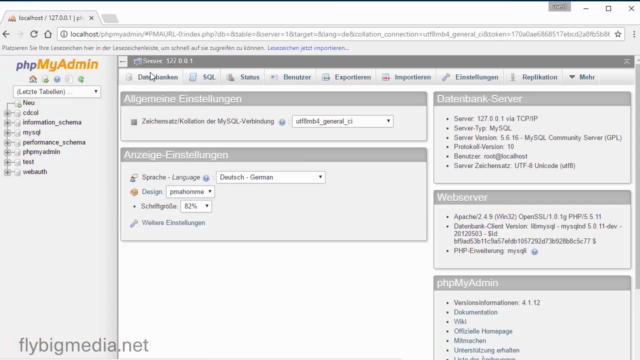Switch to the Status tab

[x=243, y=77]
